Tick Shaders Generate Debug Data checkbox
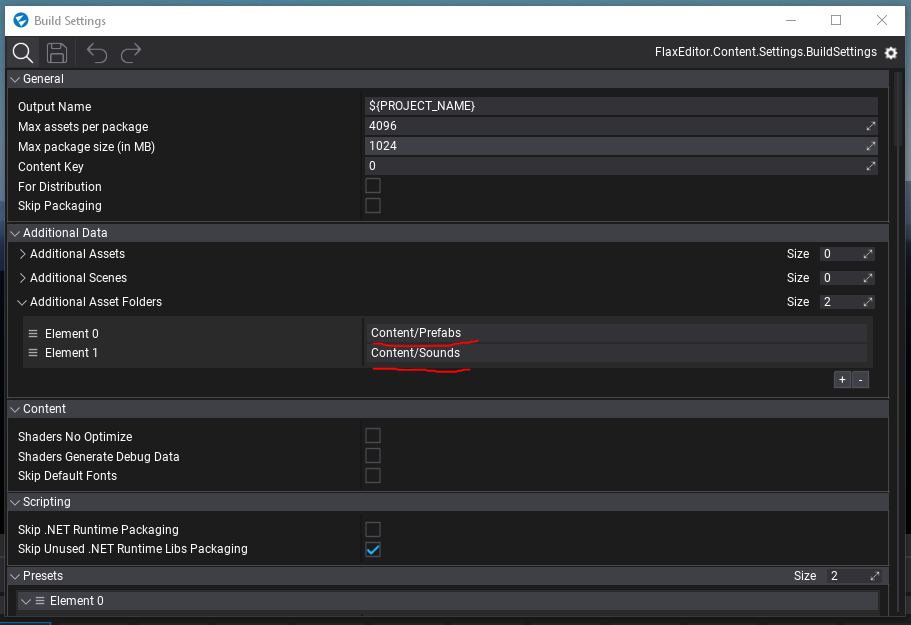 [373, 456]
